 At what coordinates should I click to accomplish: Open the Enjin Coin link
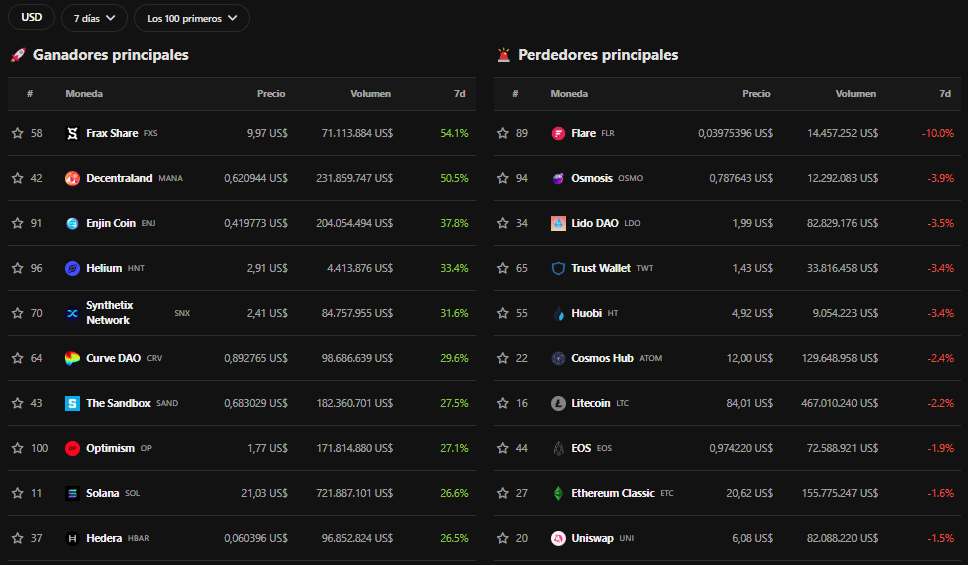(111, 223)
